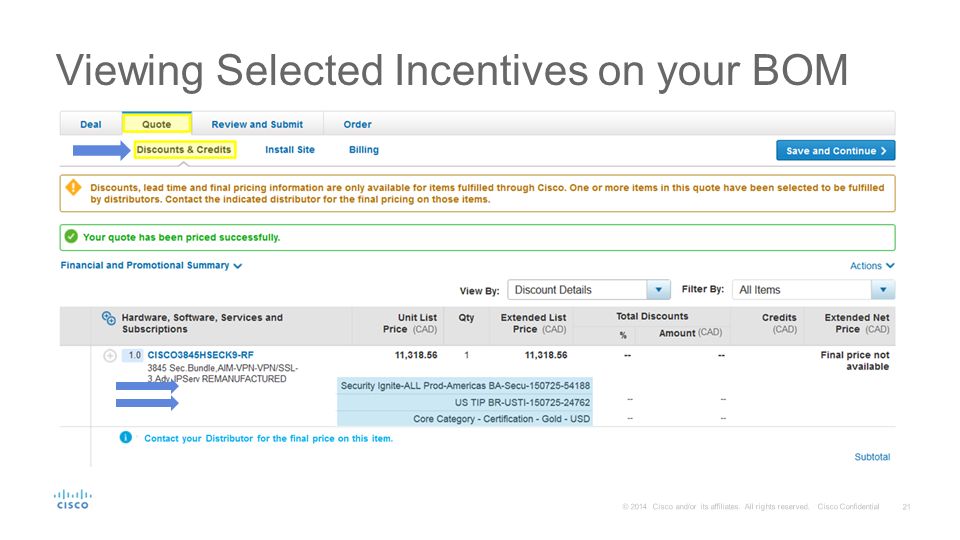The height and width of the screenshot is (540, 960).
Task: Click Extended Net Price column header
Action: pyautogui.click(x=857, y=323)
